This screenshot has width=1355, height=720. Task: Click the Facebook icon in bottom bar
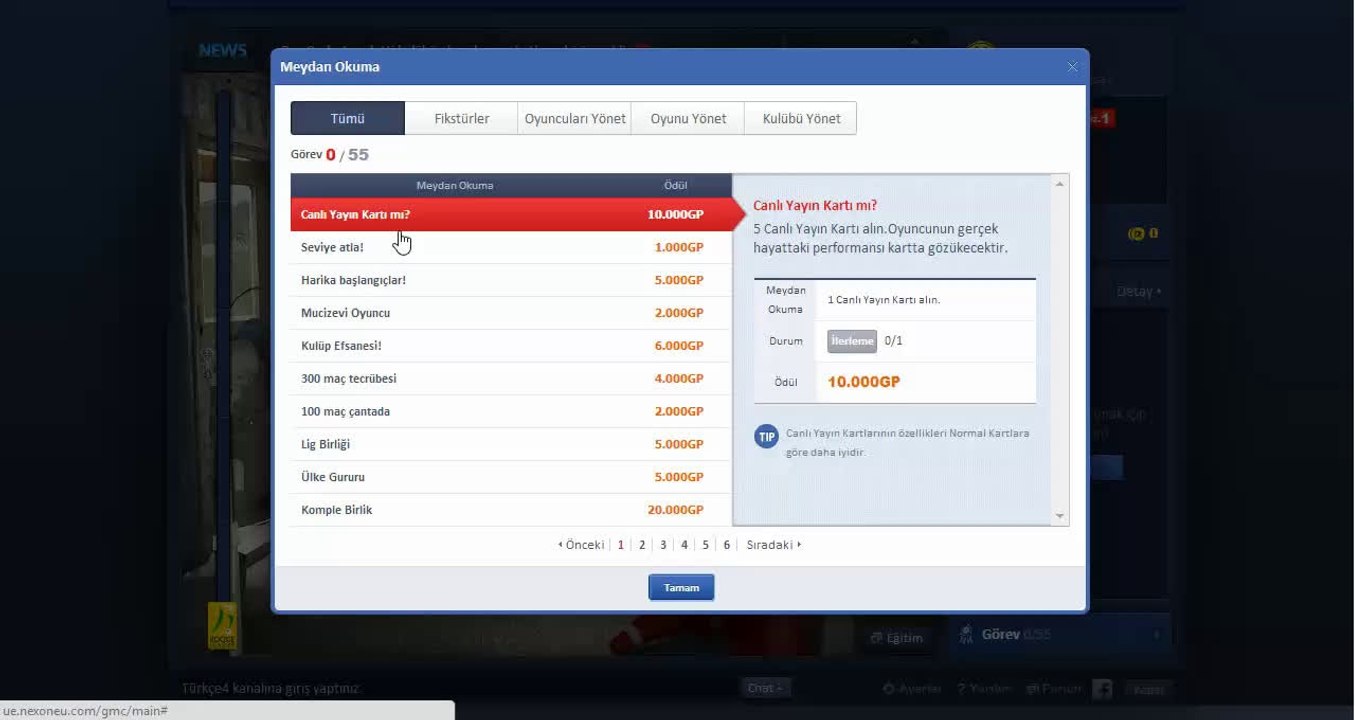(x=1102, y=689)
